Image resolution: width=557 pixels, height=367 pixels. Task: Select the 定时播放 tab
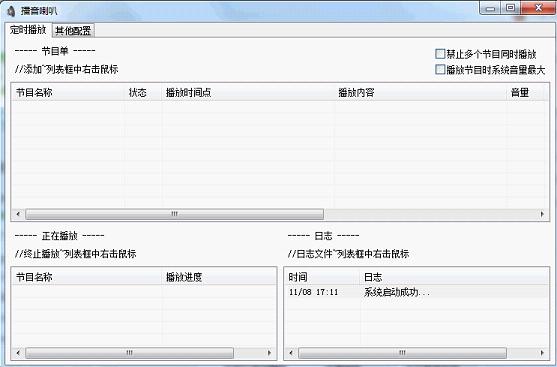point(28,30)
